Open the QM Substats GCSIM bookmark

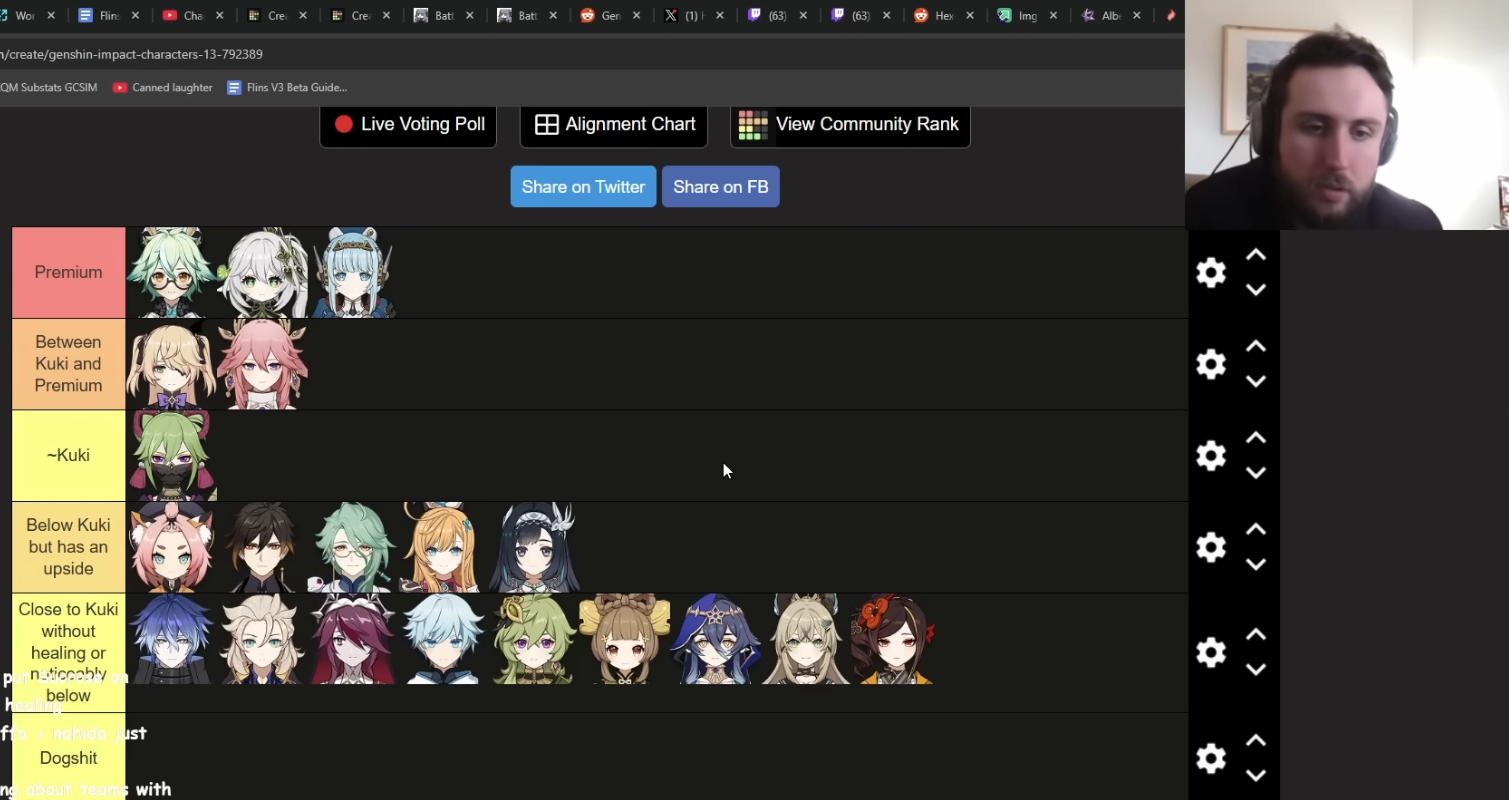49,88
